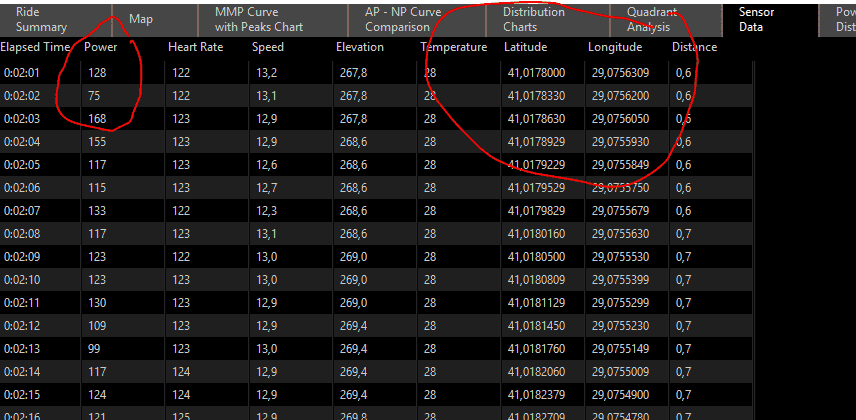Viewport: 856px width, 420px height.
Task: Click the power value 168 cell
Action: pyautogui.click(x=97, y=118)
